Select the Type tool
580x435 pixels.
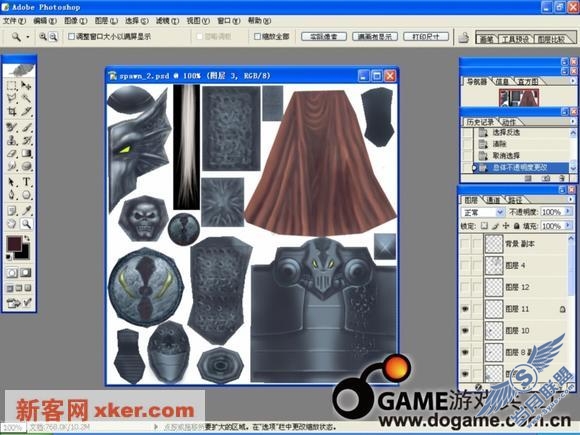tap(26, 182)
